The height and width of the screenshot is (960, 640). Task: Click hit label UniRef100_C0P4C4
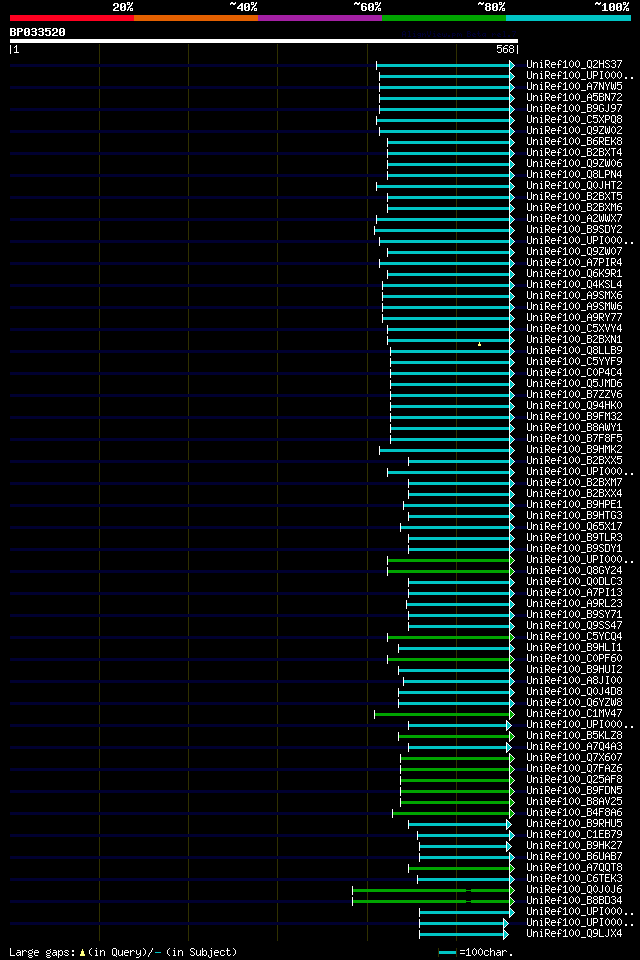tap(574, 373)
